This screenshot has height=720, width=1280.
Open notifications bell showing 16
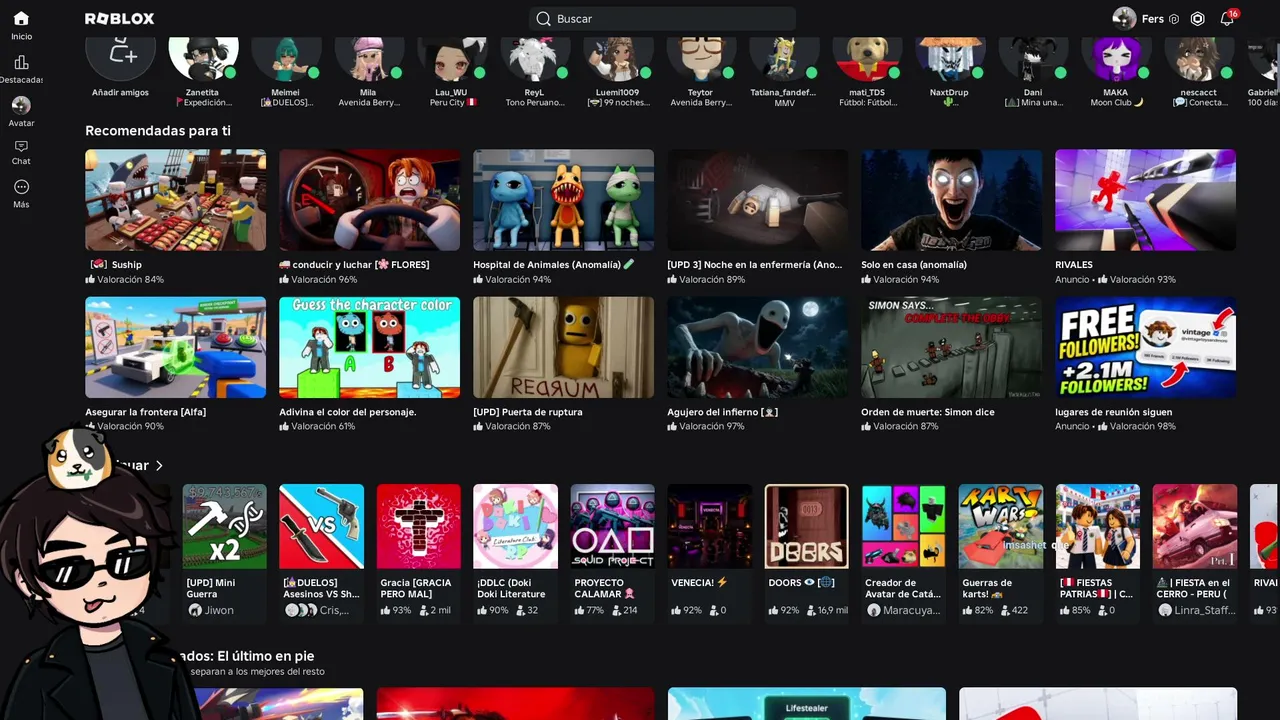(x=1227, y=19)
